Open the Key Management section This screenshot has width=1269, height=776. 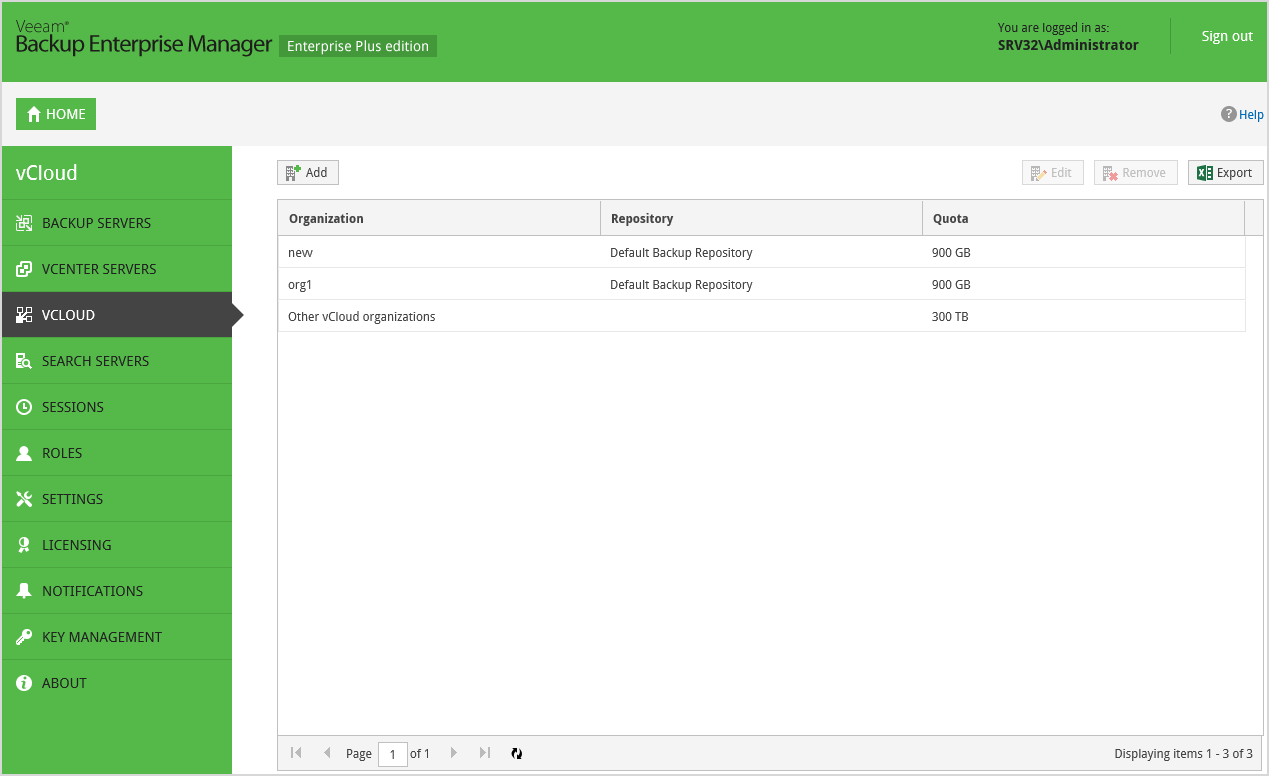coord(117,637)
